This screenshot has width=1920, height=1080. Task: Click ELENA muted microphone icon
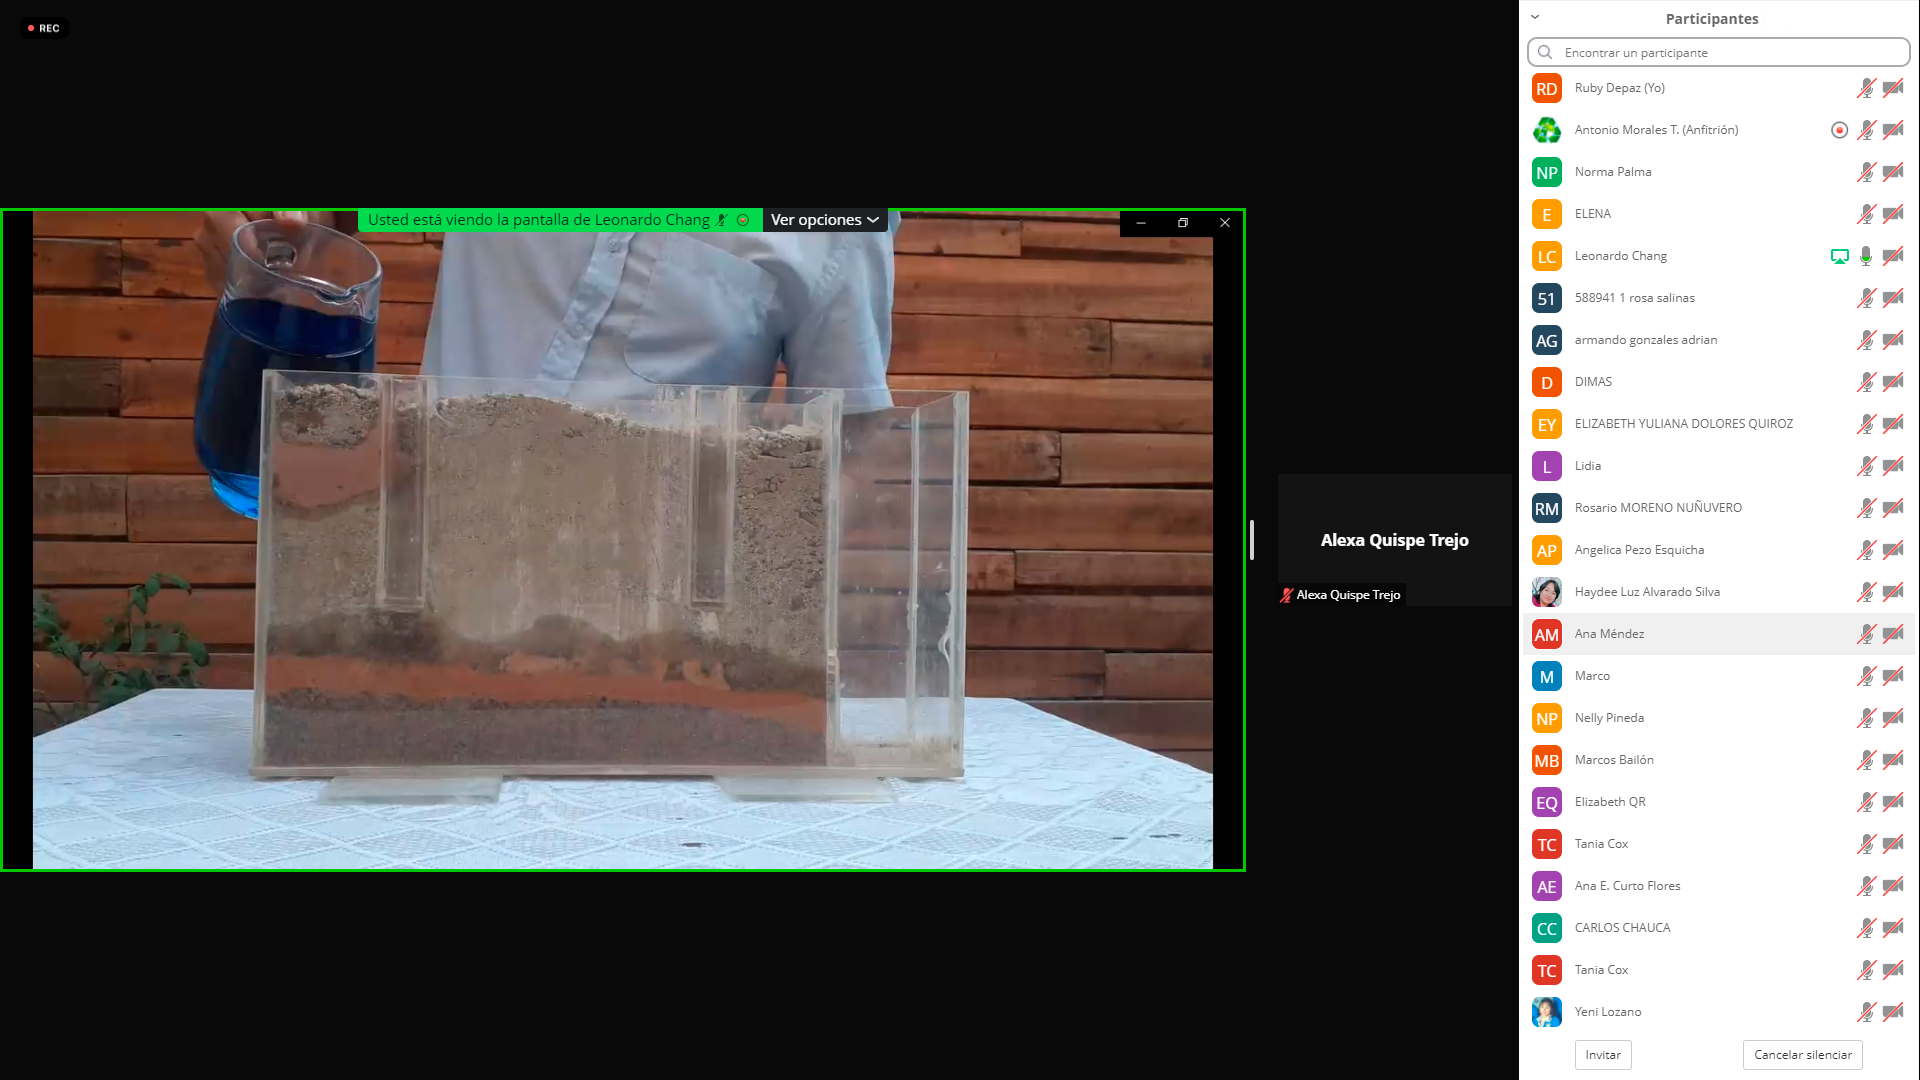tap(1866, 214)
